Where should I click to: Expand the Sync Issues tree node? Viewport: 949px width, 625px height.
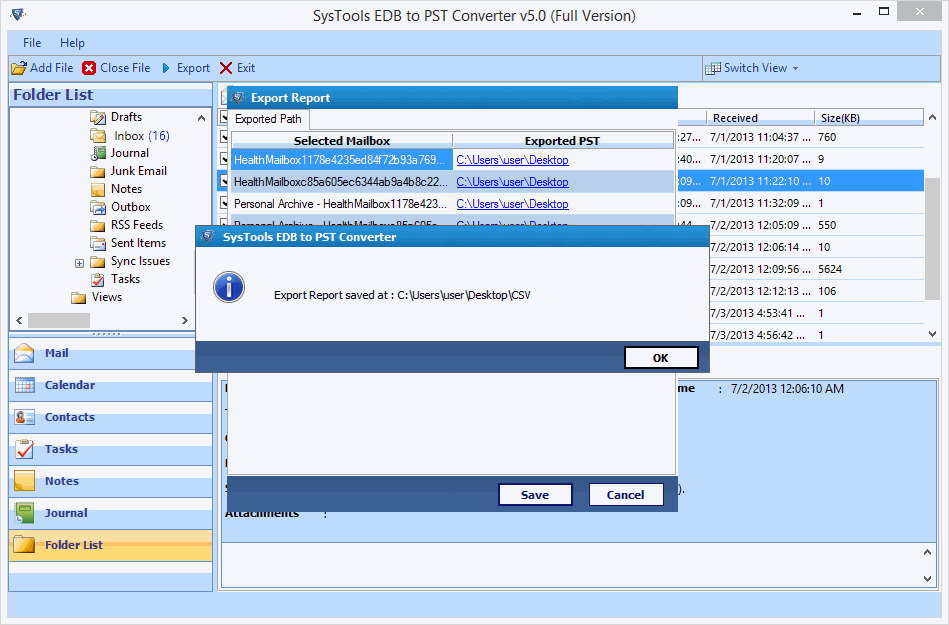79,263
